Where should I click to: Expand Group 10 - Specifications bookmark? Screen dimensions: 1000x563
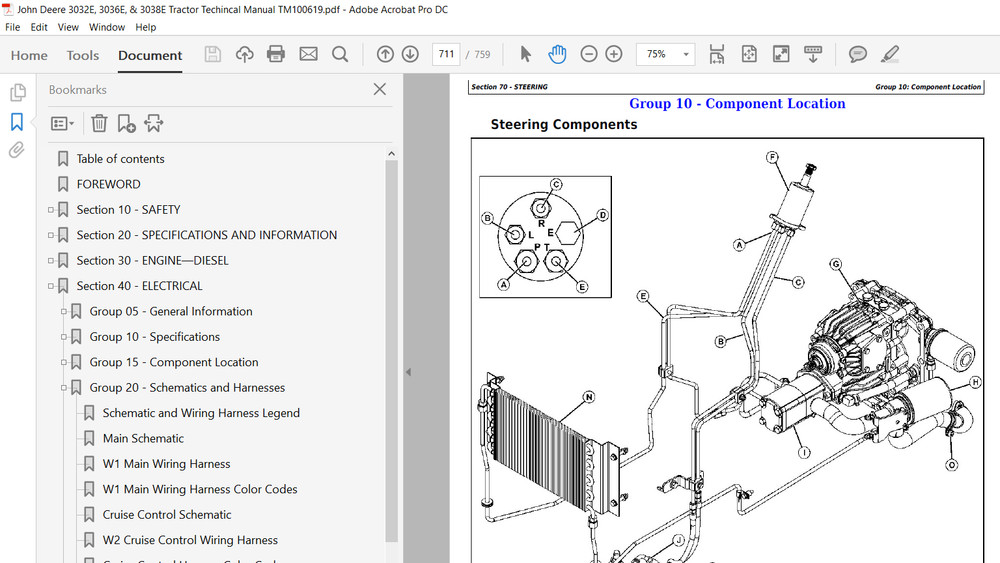pyautogui.click(x=64, y=337)
